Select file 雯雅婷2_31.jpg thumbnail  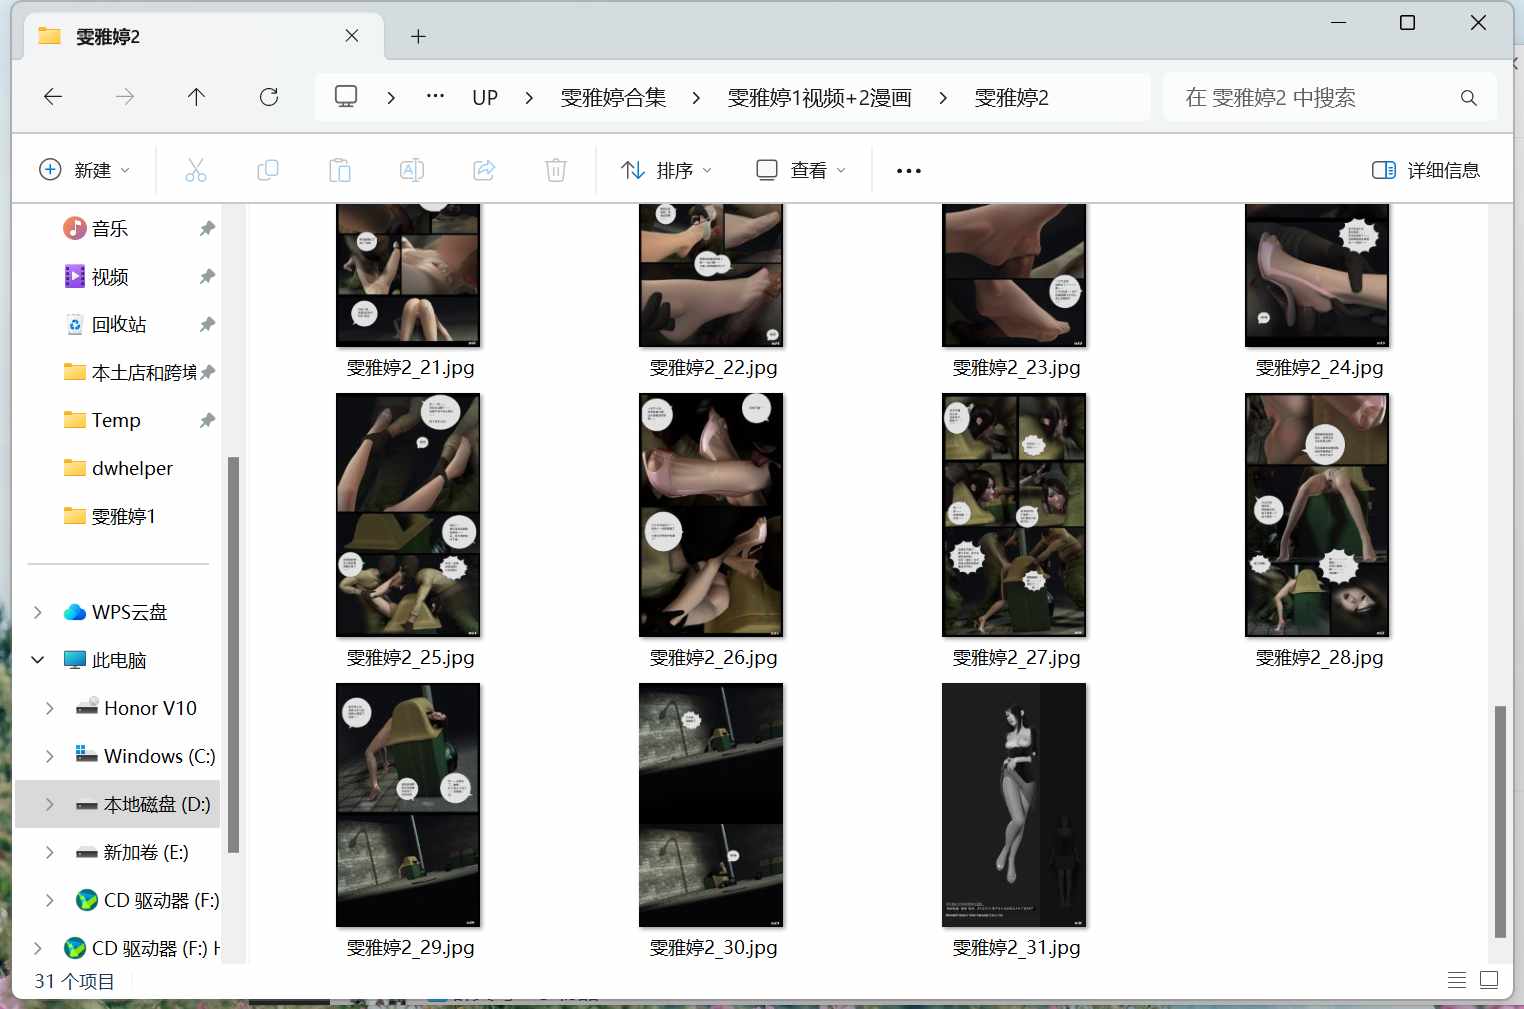click(1014, 805)
